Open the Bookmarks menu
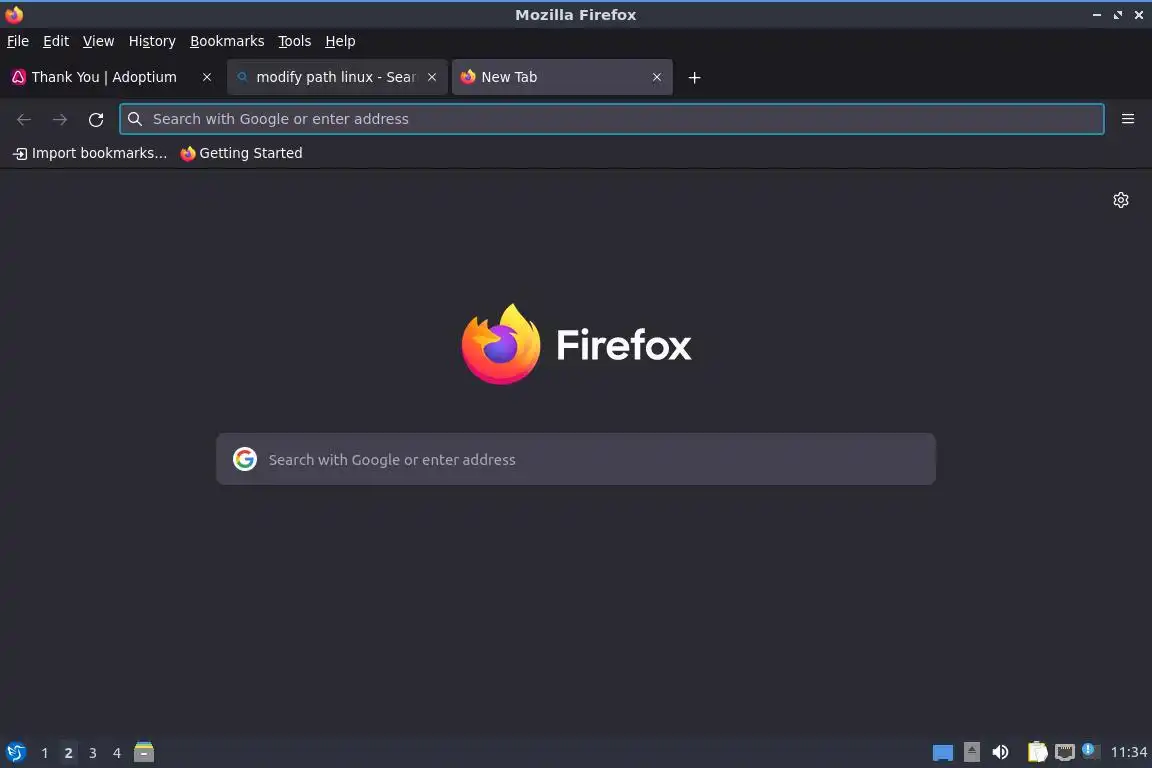 pyautogui.click(x=227, y=41)
